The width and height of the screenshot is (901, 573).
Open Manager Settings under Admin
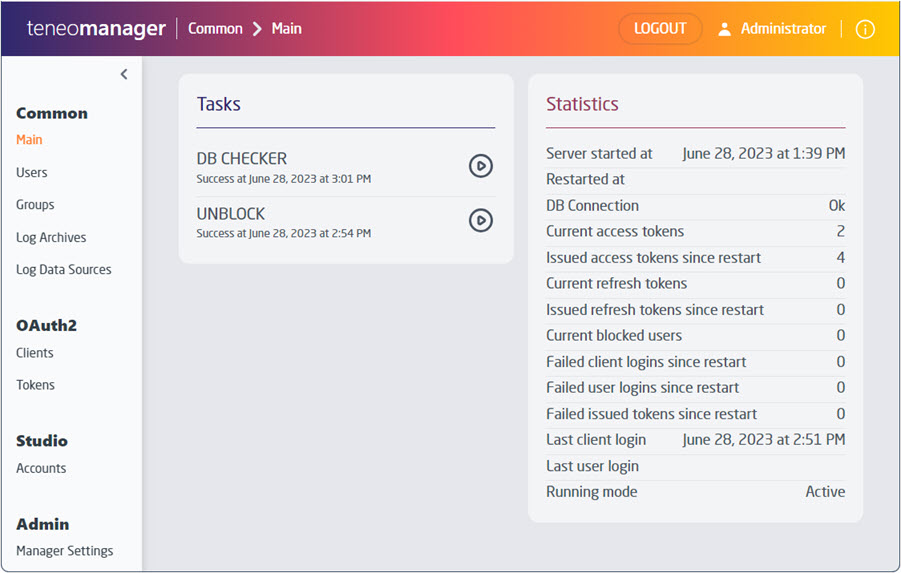pos(64,551)
